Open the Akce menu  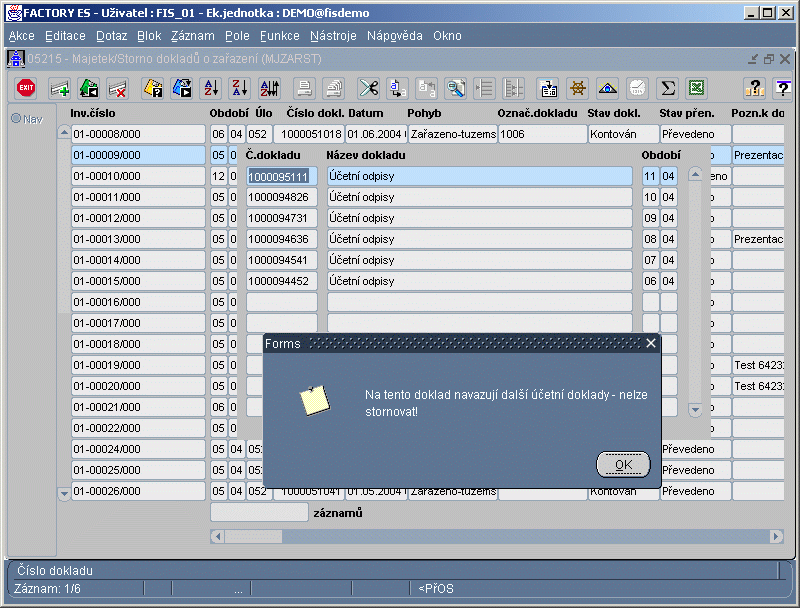pos(21,36)
